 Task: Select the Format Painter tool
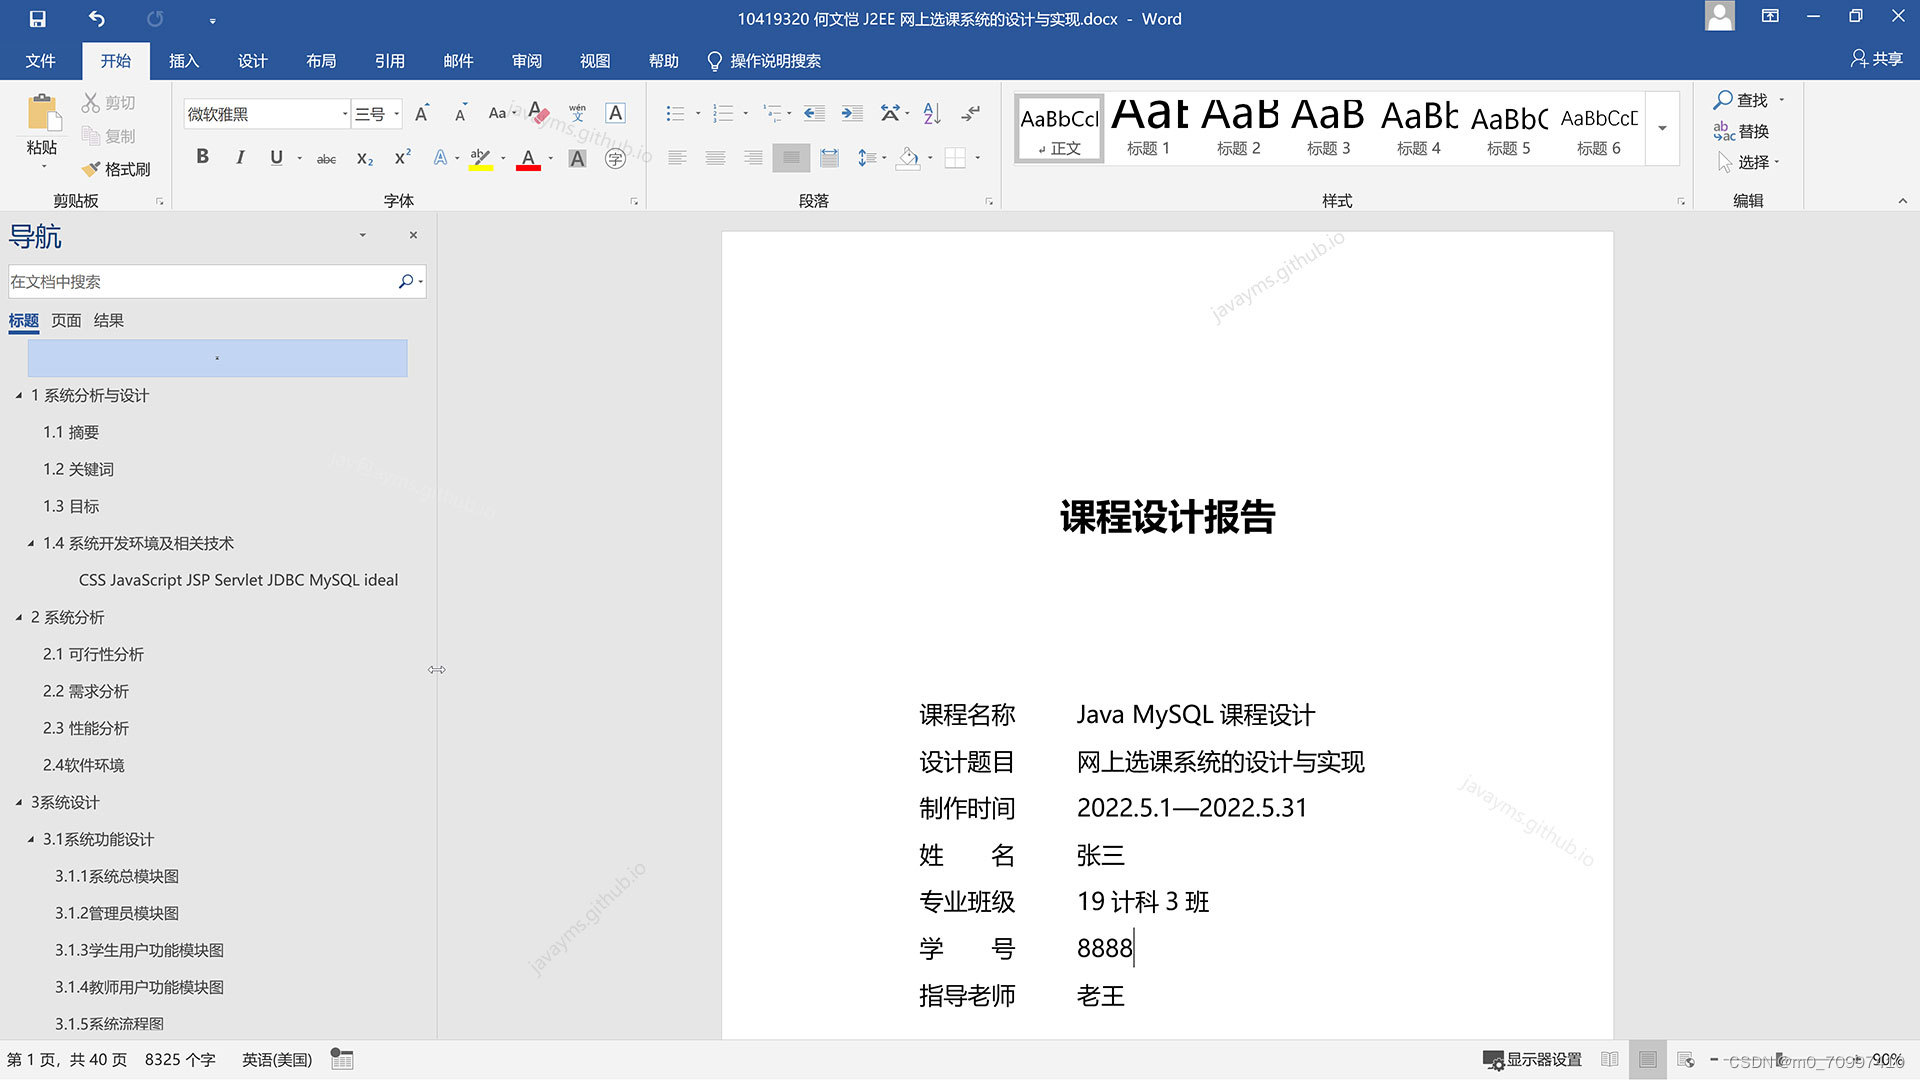click(118, 169)
